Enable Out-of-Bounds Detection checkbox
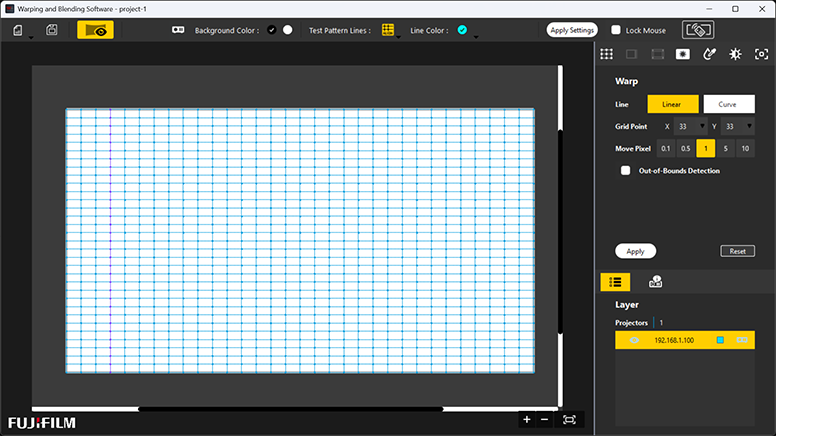 (x=626, y=171)
